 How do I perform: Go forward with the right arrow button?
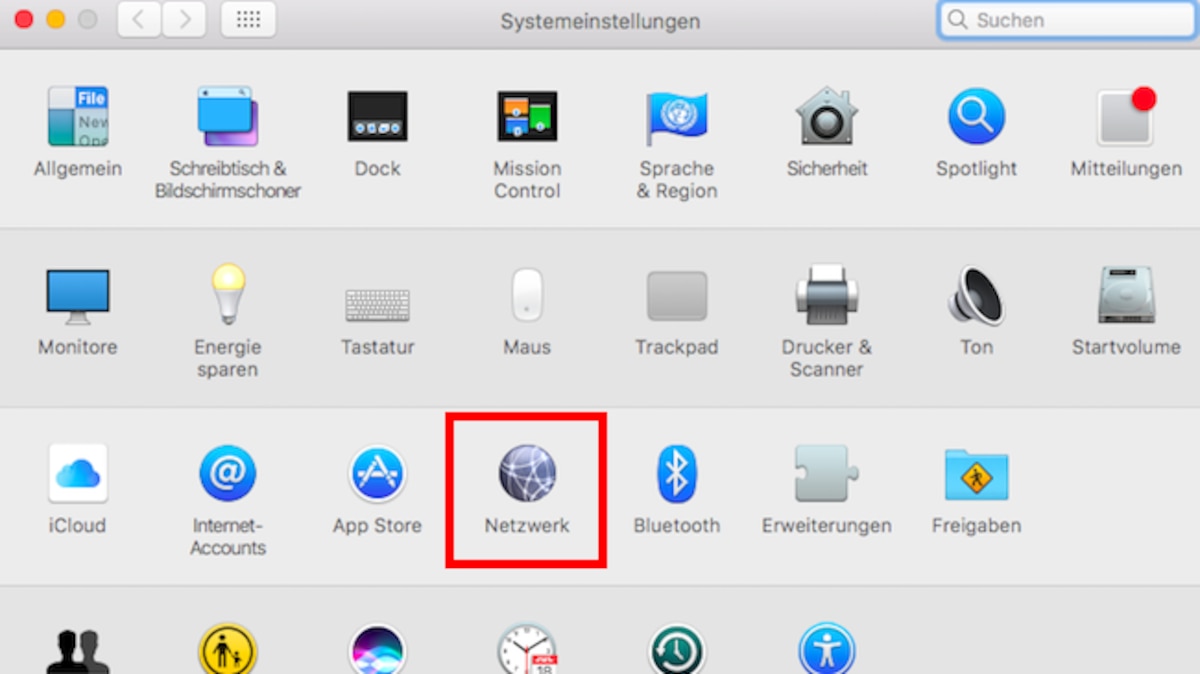[x=182, y=20]
